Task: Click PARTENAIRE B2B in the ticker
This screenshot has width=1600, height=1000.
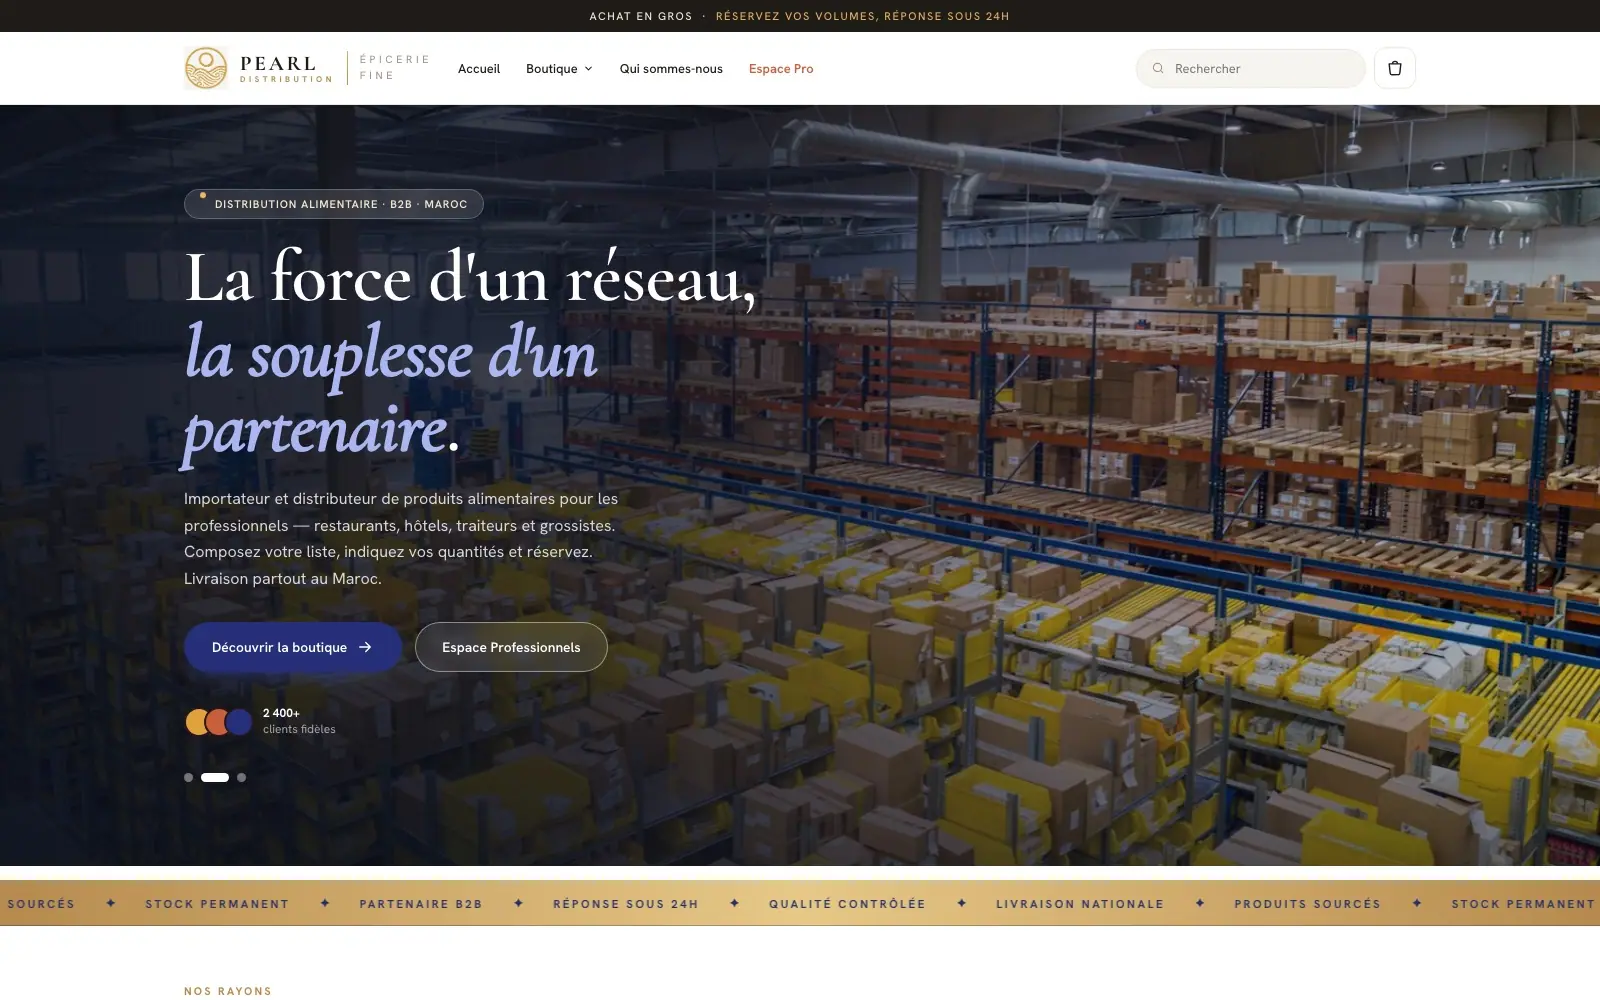Action: (421, 904)
